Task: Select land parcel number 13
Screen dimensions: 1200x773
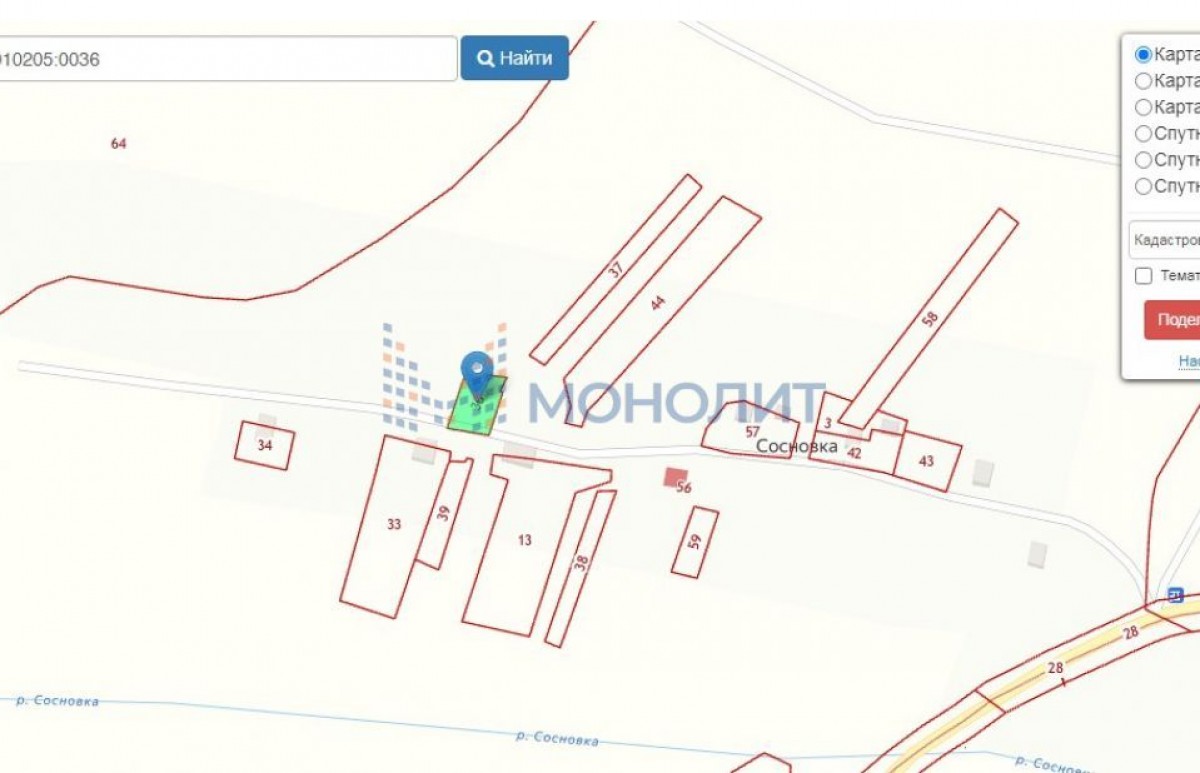Action: pyautogui.click(x=525, y=540)
